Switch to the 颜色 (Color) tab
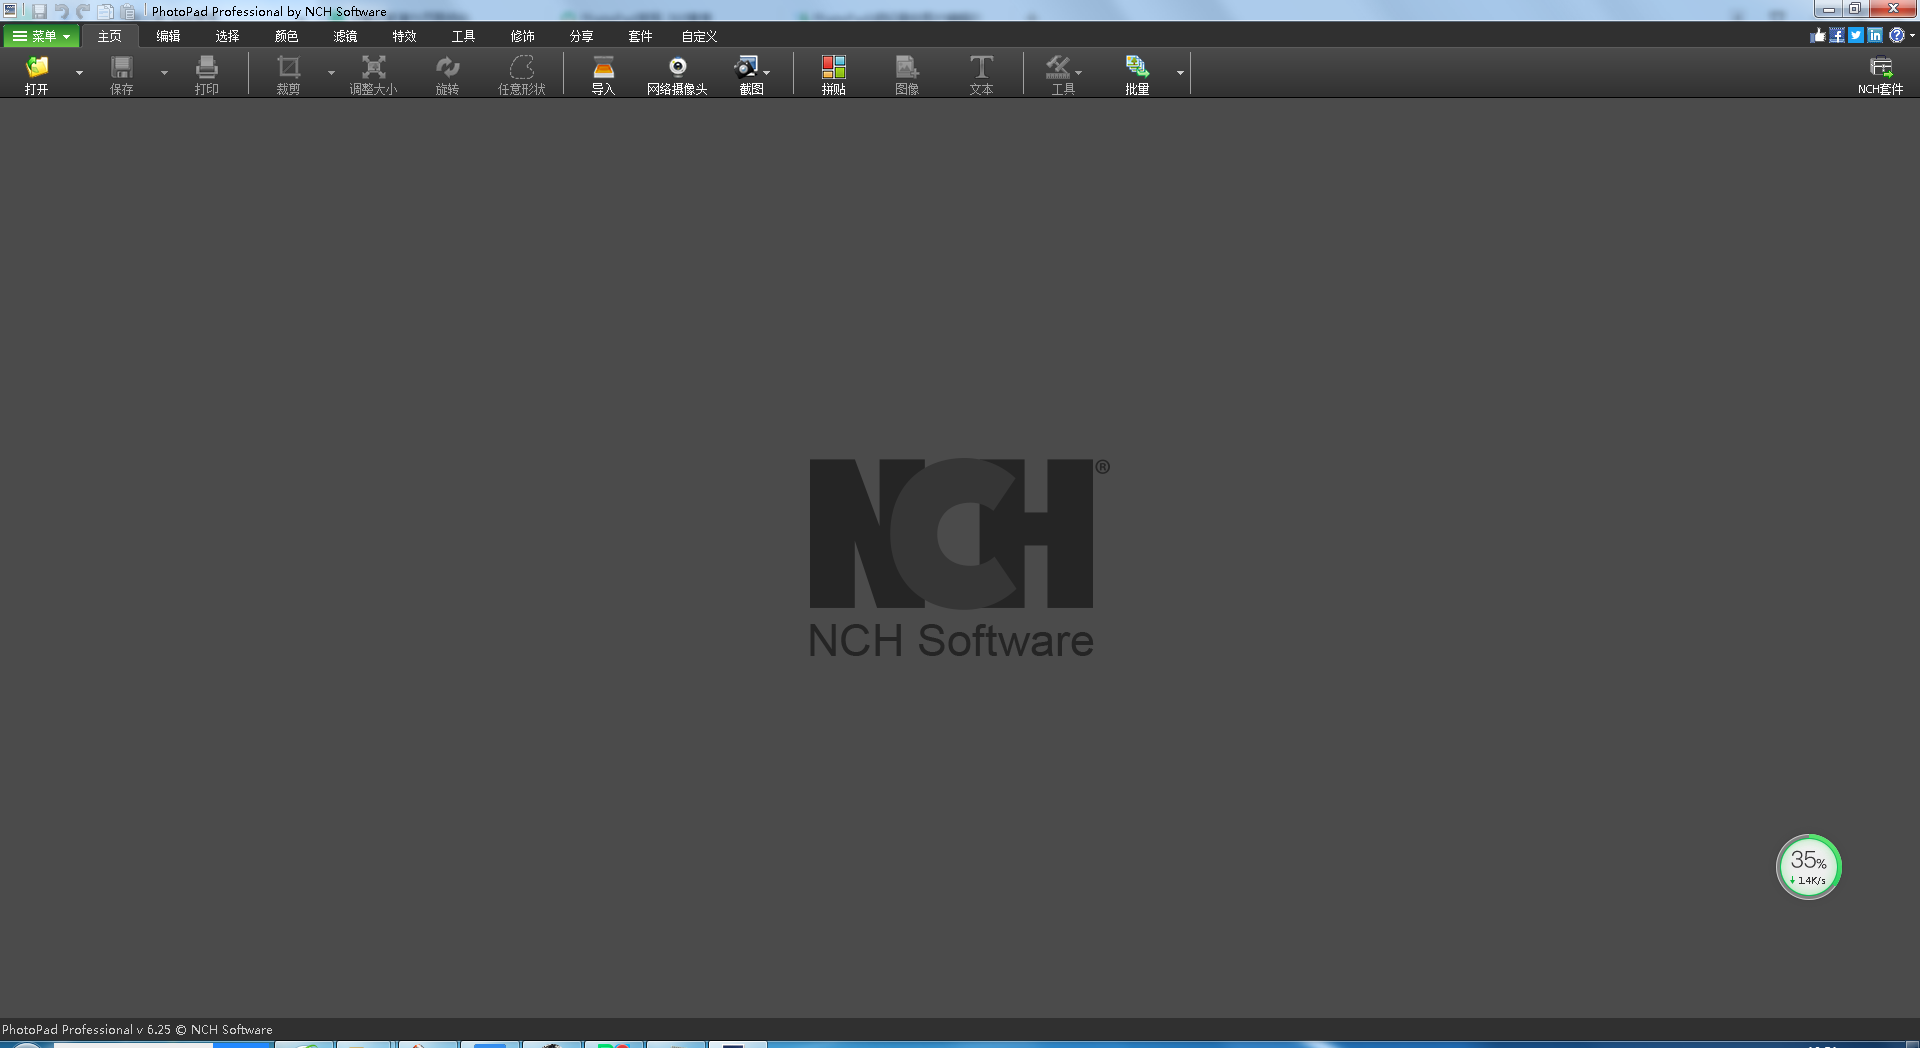 point(286,36)
